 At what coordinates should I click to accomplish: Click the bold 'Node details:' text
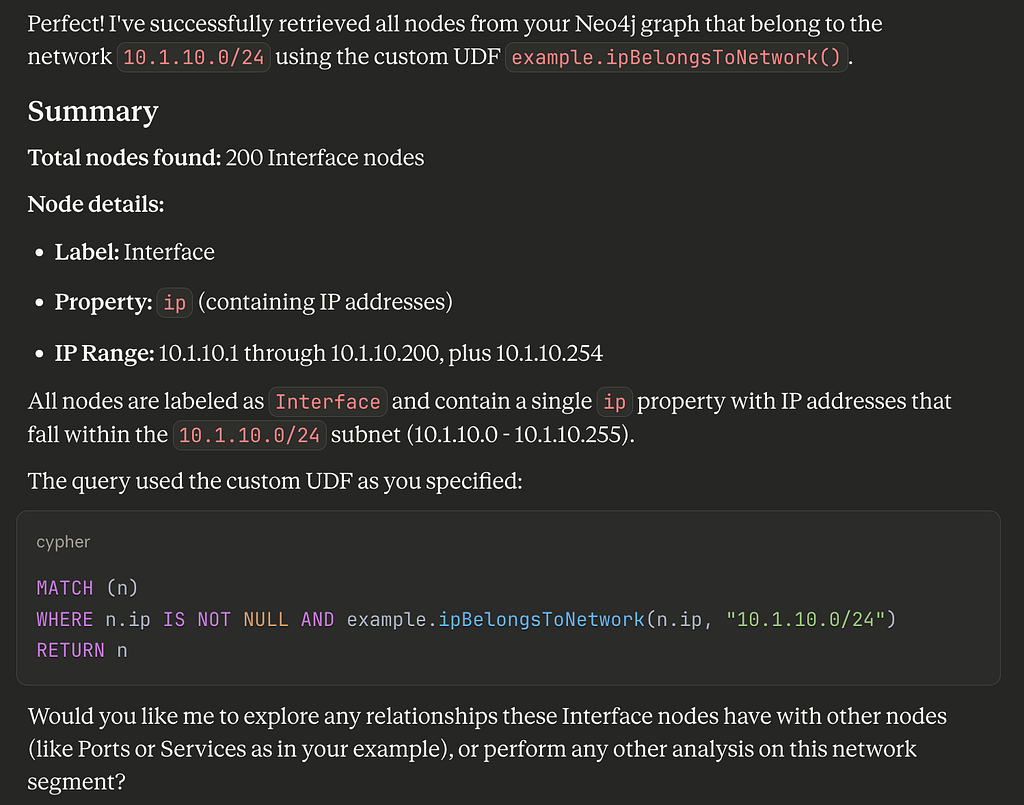95,204
